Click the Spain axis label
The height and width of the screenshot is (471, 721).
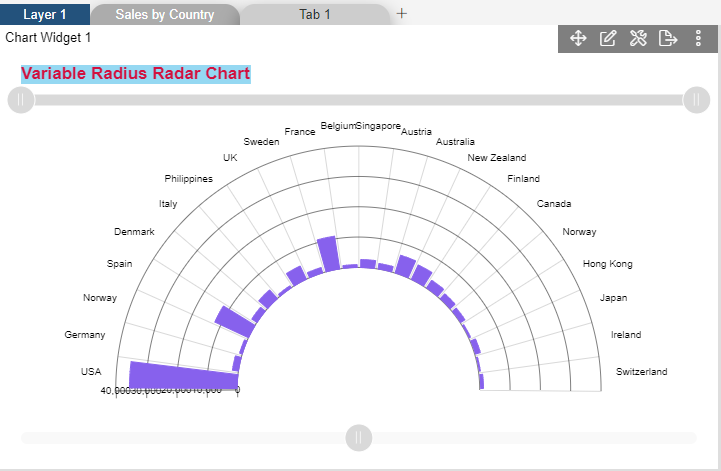120,264
